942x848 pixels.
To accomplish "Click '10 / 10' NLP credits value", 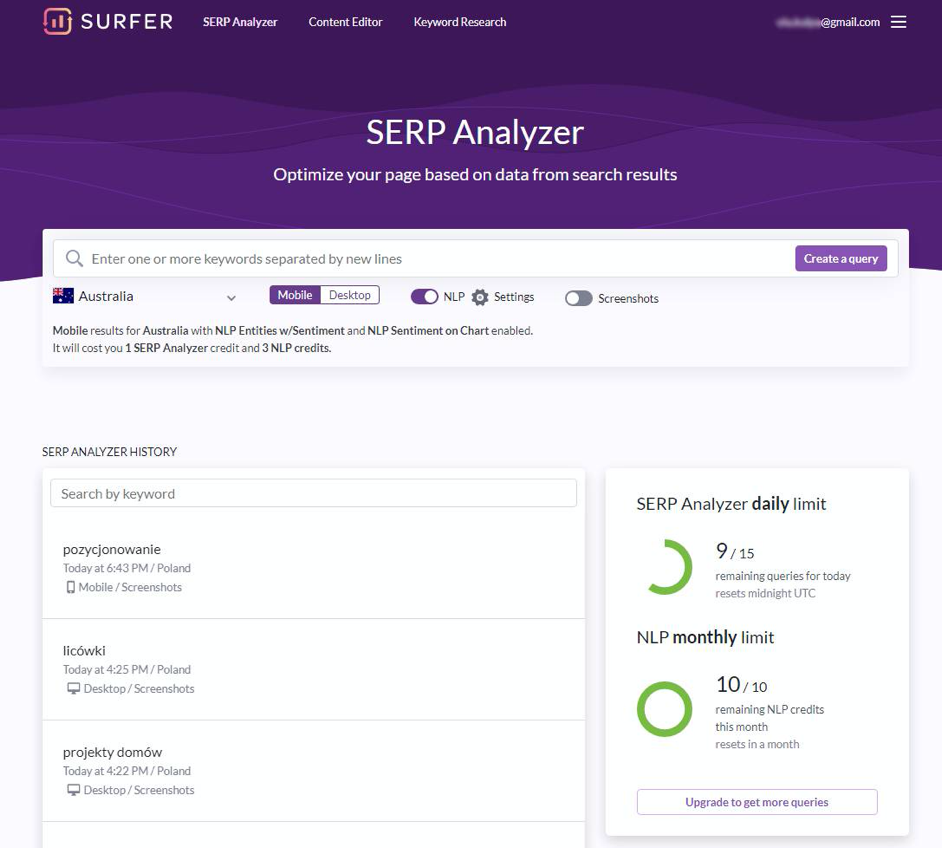I will click(741, 685).
